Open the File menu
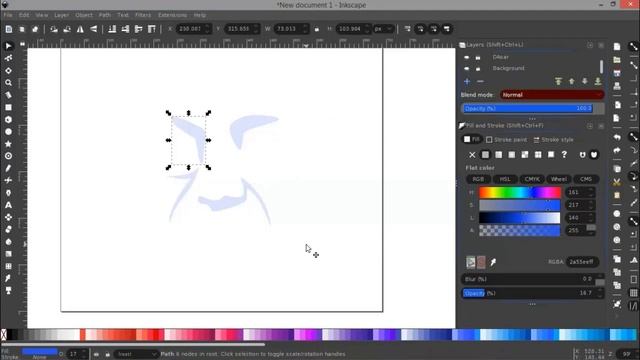This screenshot has width=640, height=360. 8,15
